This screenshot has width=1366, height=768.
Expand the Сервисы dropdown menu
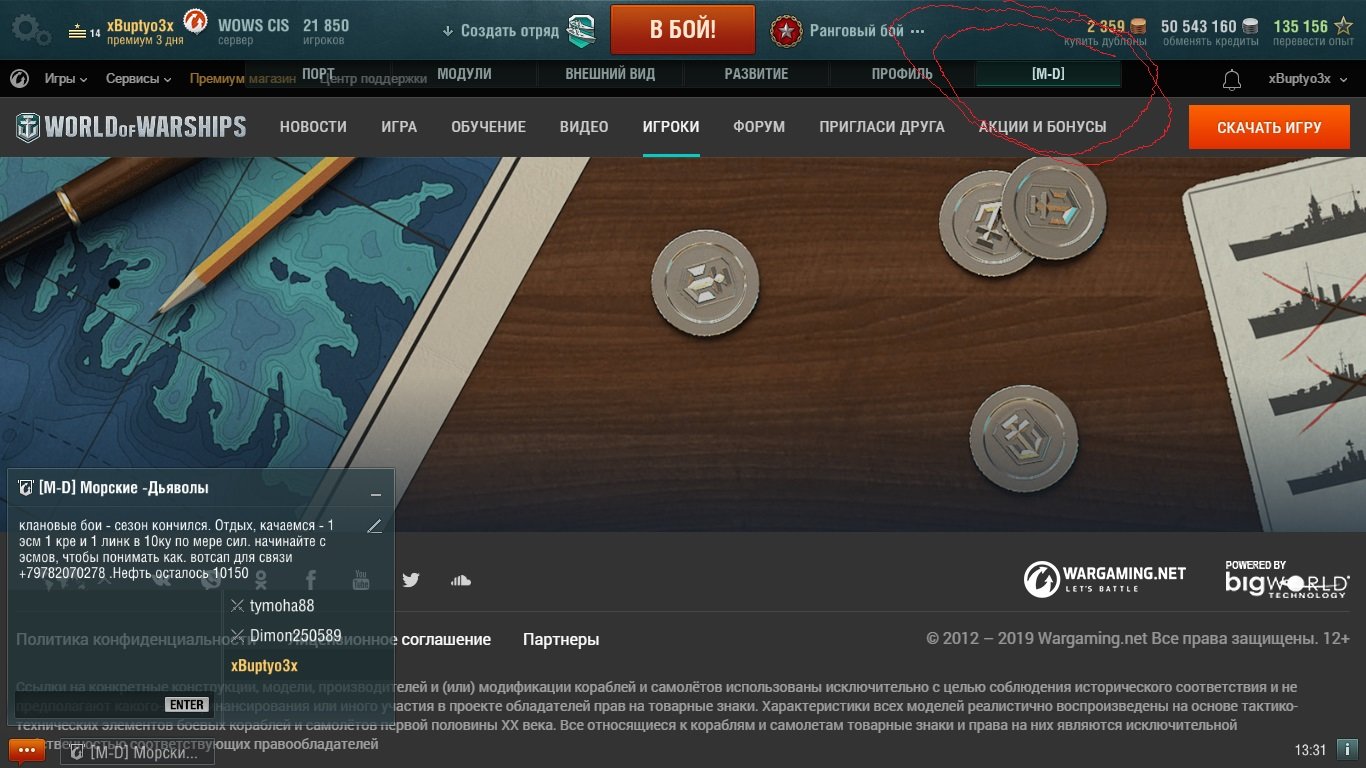coord(138,79)
